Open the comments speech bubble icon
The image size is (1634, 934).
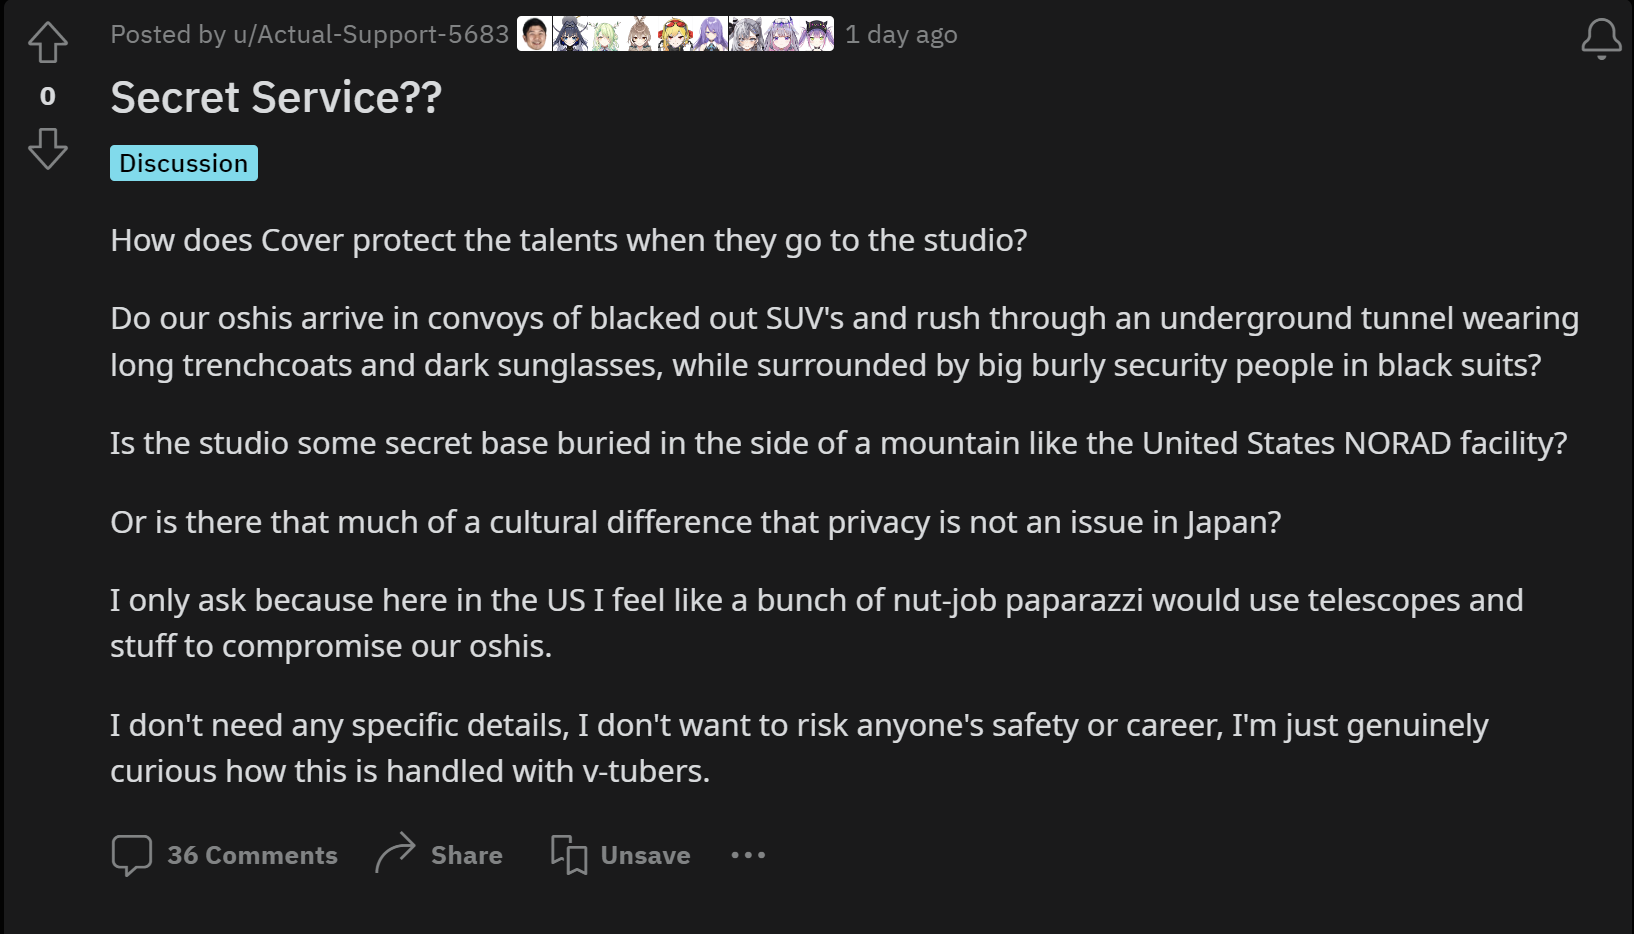[132, 855]
